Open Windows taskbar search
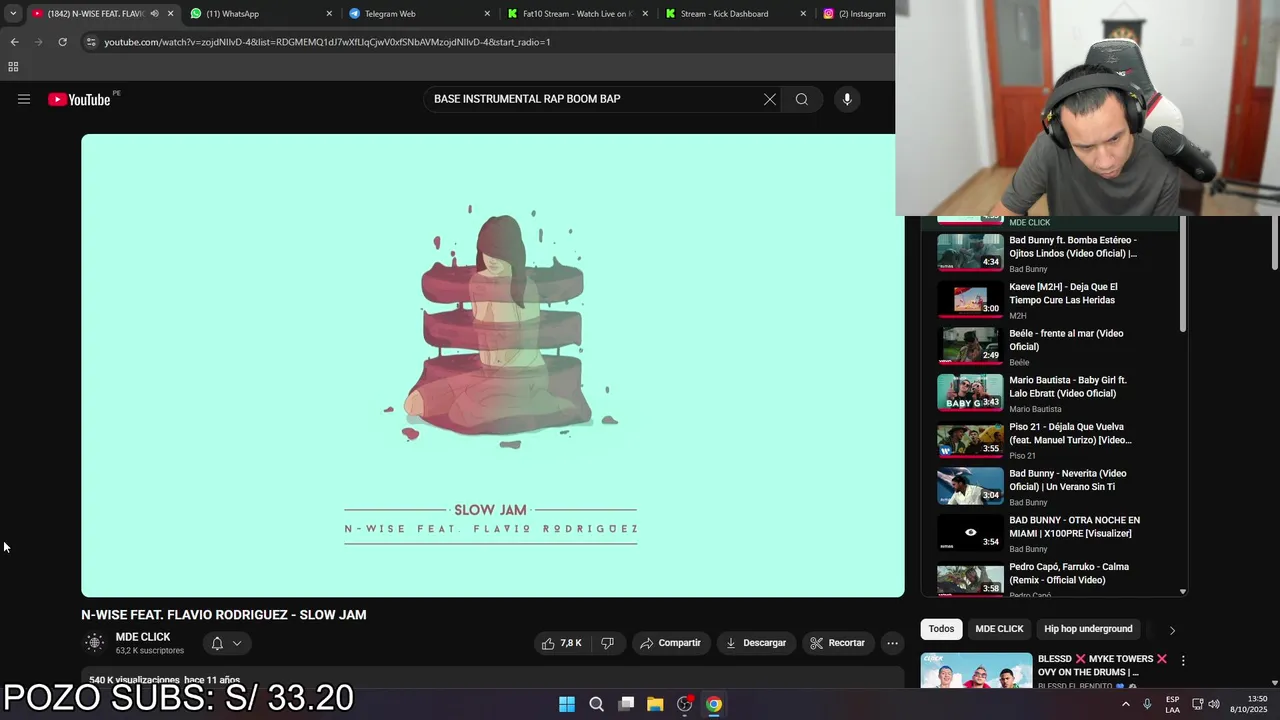The width and height of the screenshot is (1280, 720). click(x=596, y=704)
